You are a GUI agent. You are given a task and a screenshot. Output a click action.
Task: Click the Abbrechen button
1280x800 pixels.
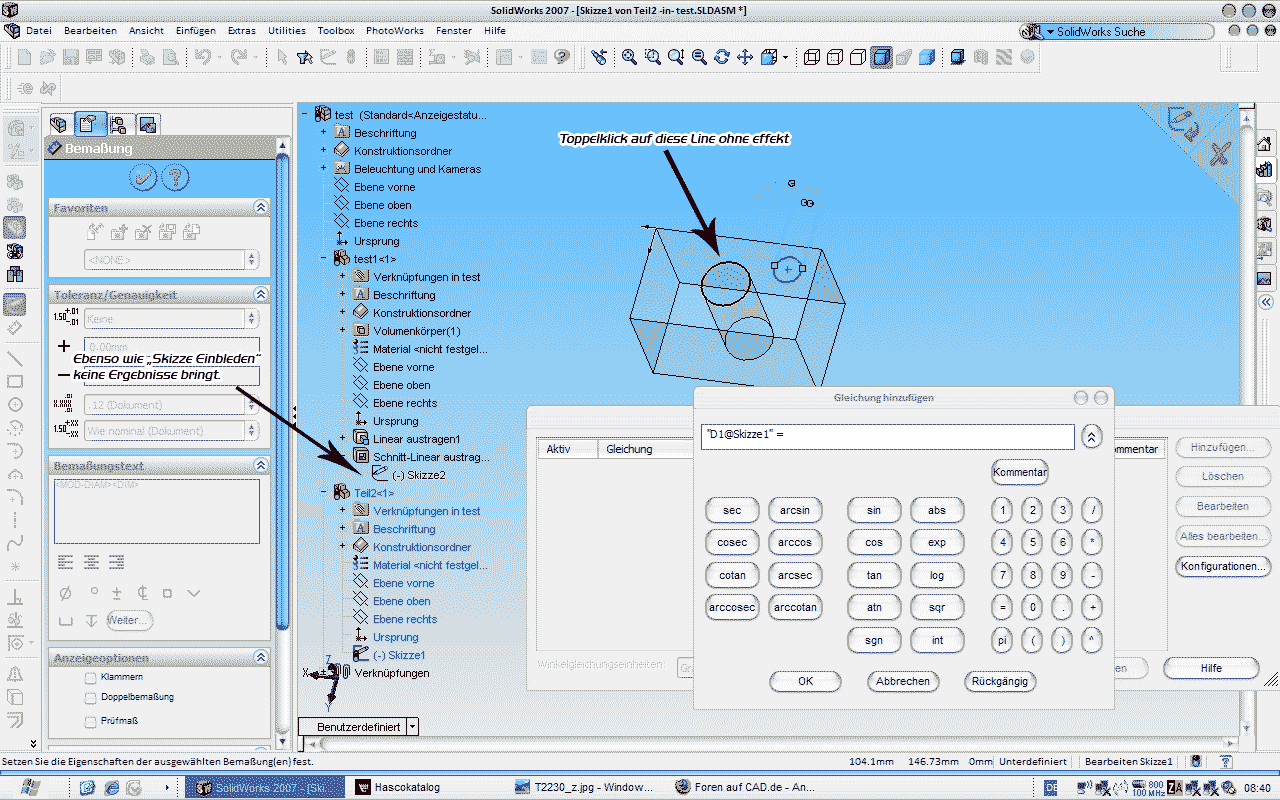[903, 681]
